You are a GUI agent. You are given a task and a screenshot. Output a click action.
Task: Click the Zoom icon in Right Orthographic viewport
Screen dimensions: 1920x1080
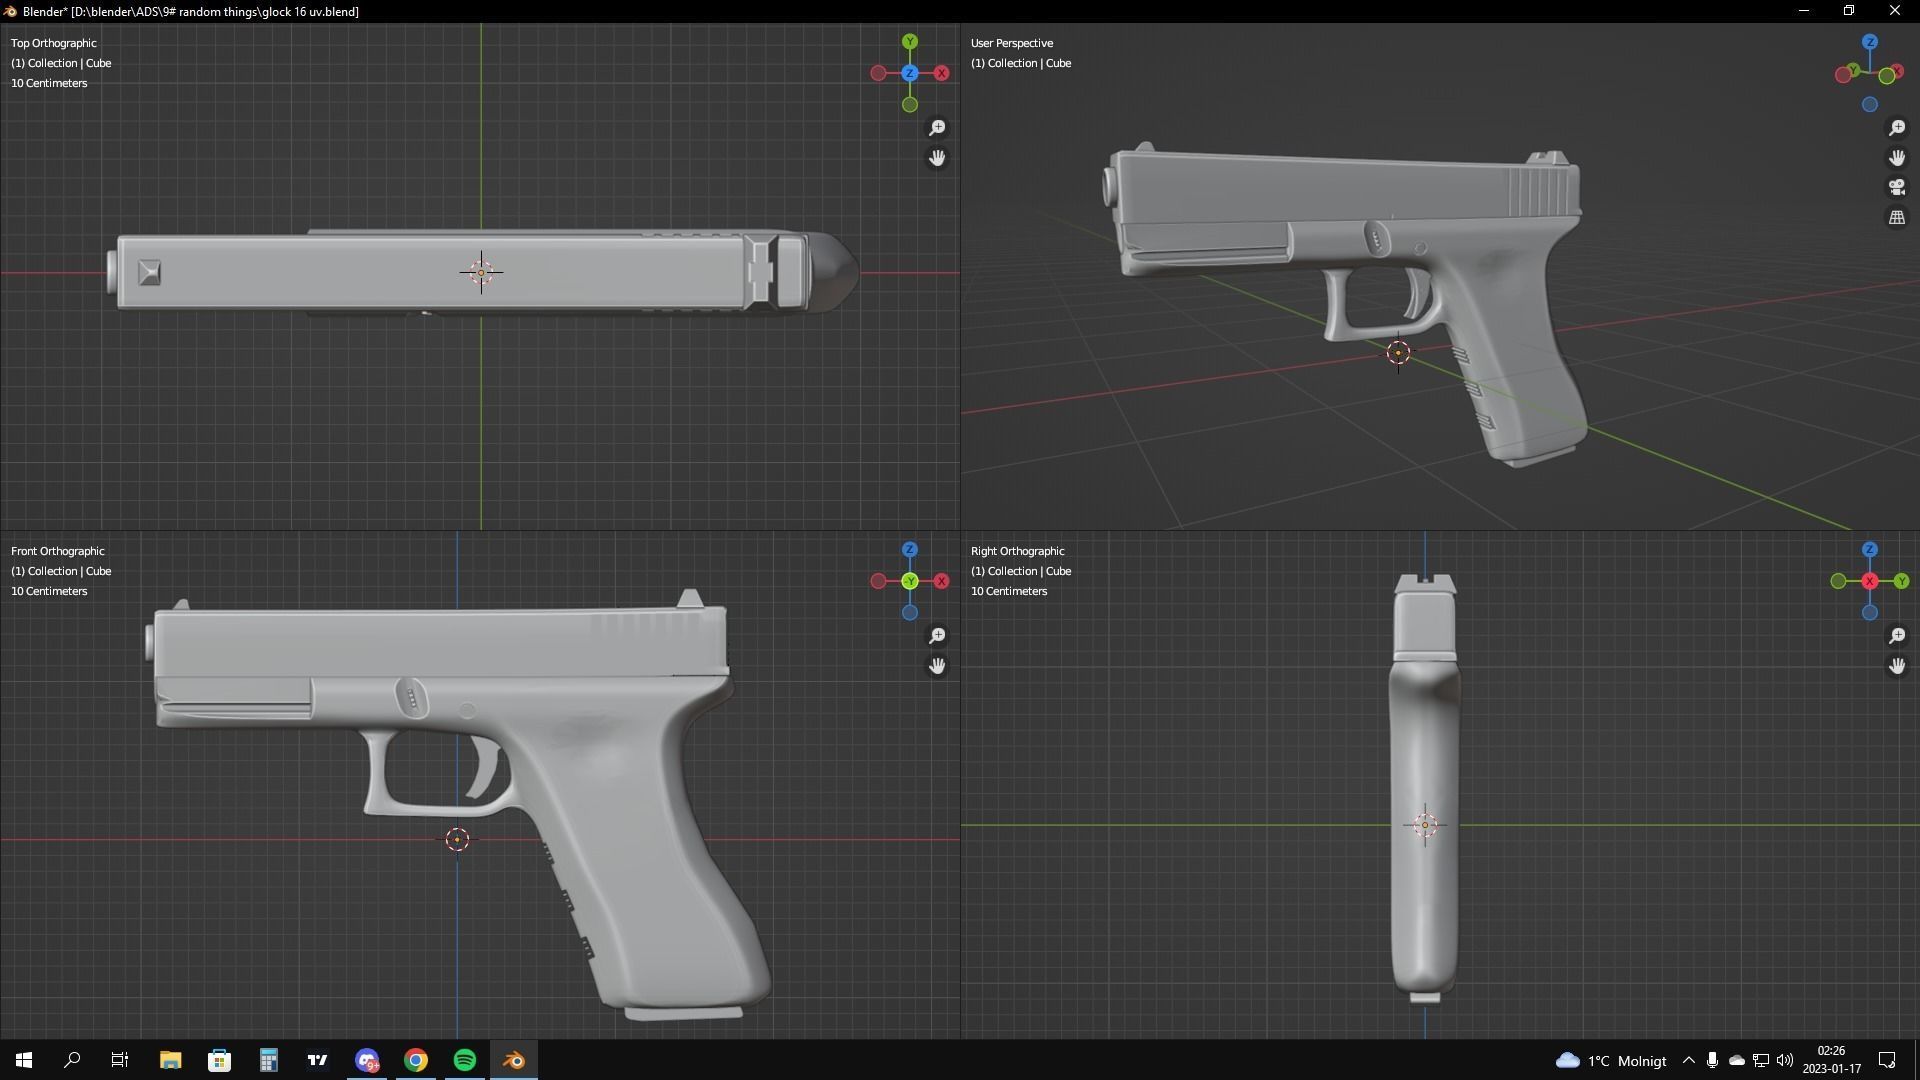pos(1897,636)
